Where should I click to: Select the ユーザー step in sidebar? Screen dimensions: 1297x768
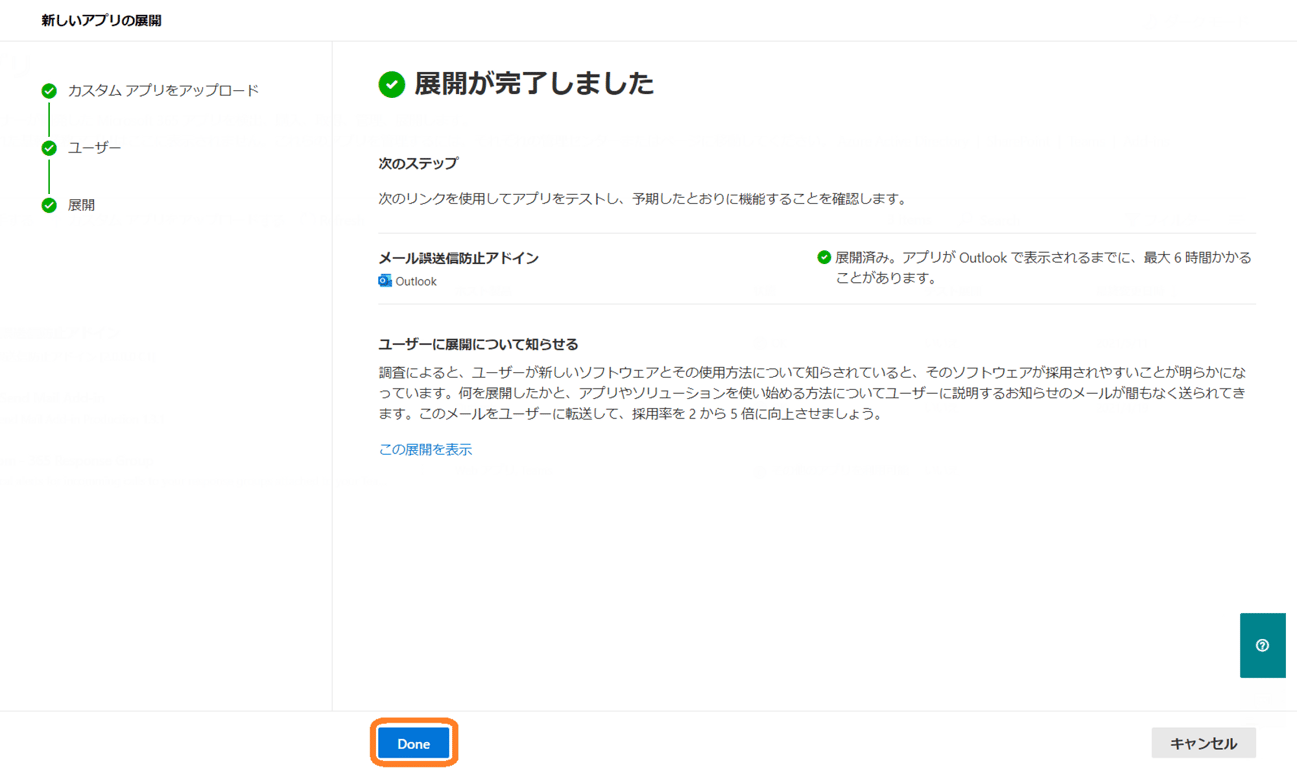95,147
